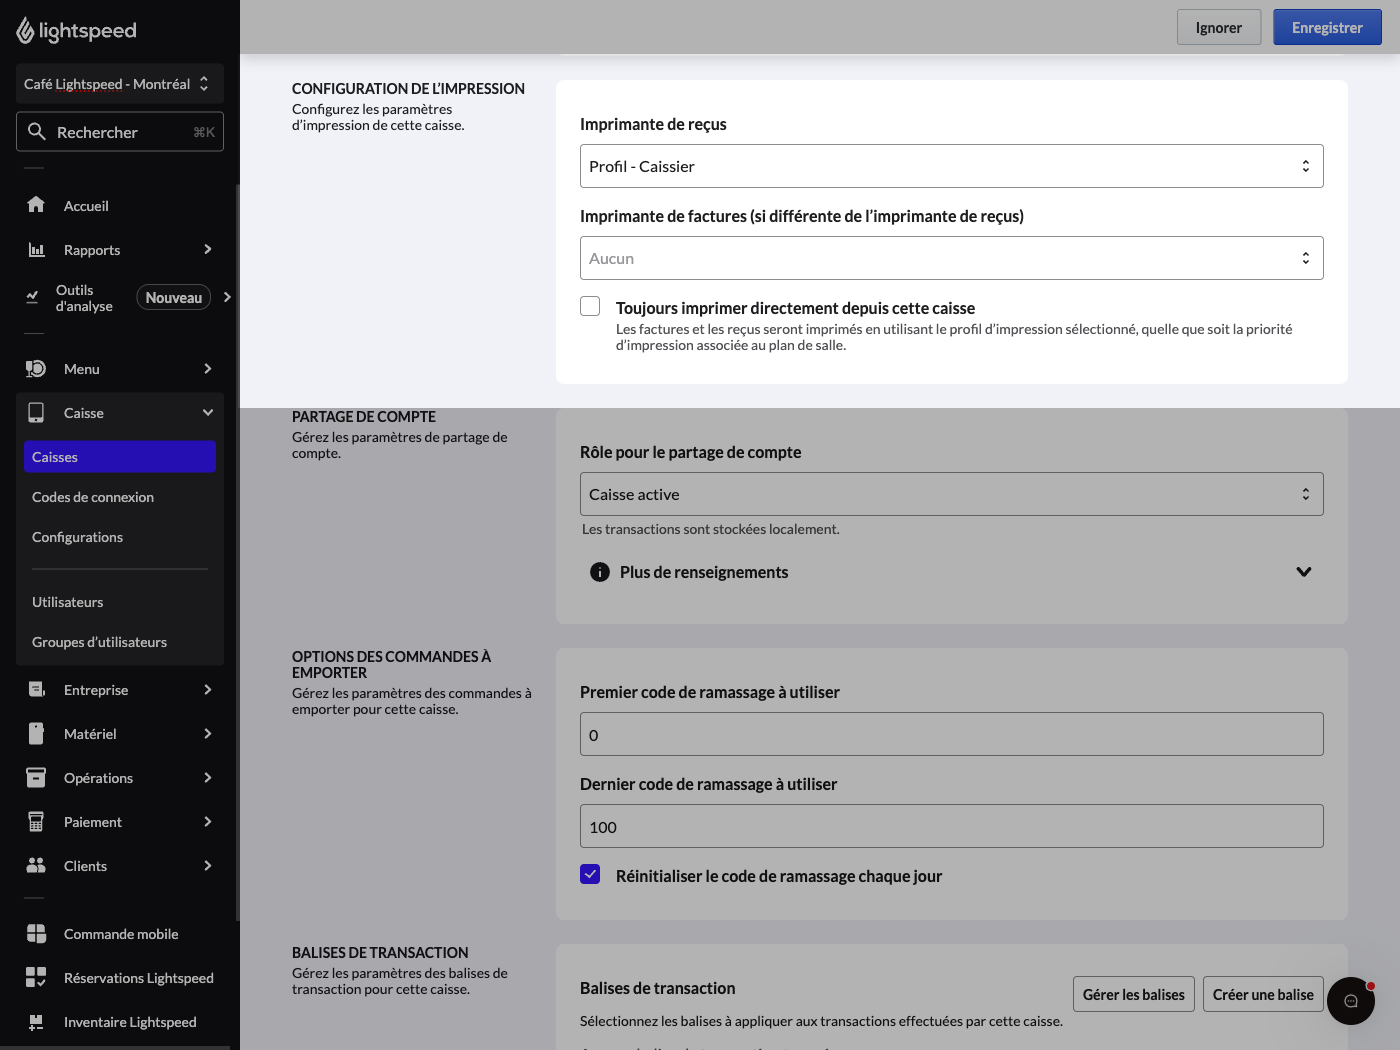1400x1050 pixels.
Task: Open the Imprimante de reçus dropdown
Action: pyautogui.click(x=952, y=166)
